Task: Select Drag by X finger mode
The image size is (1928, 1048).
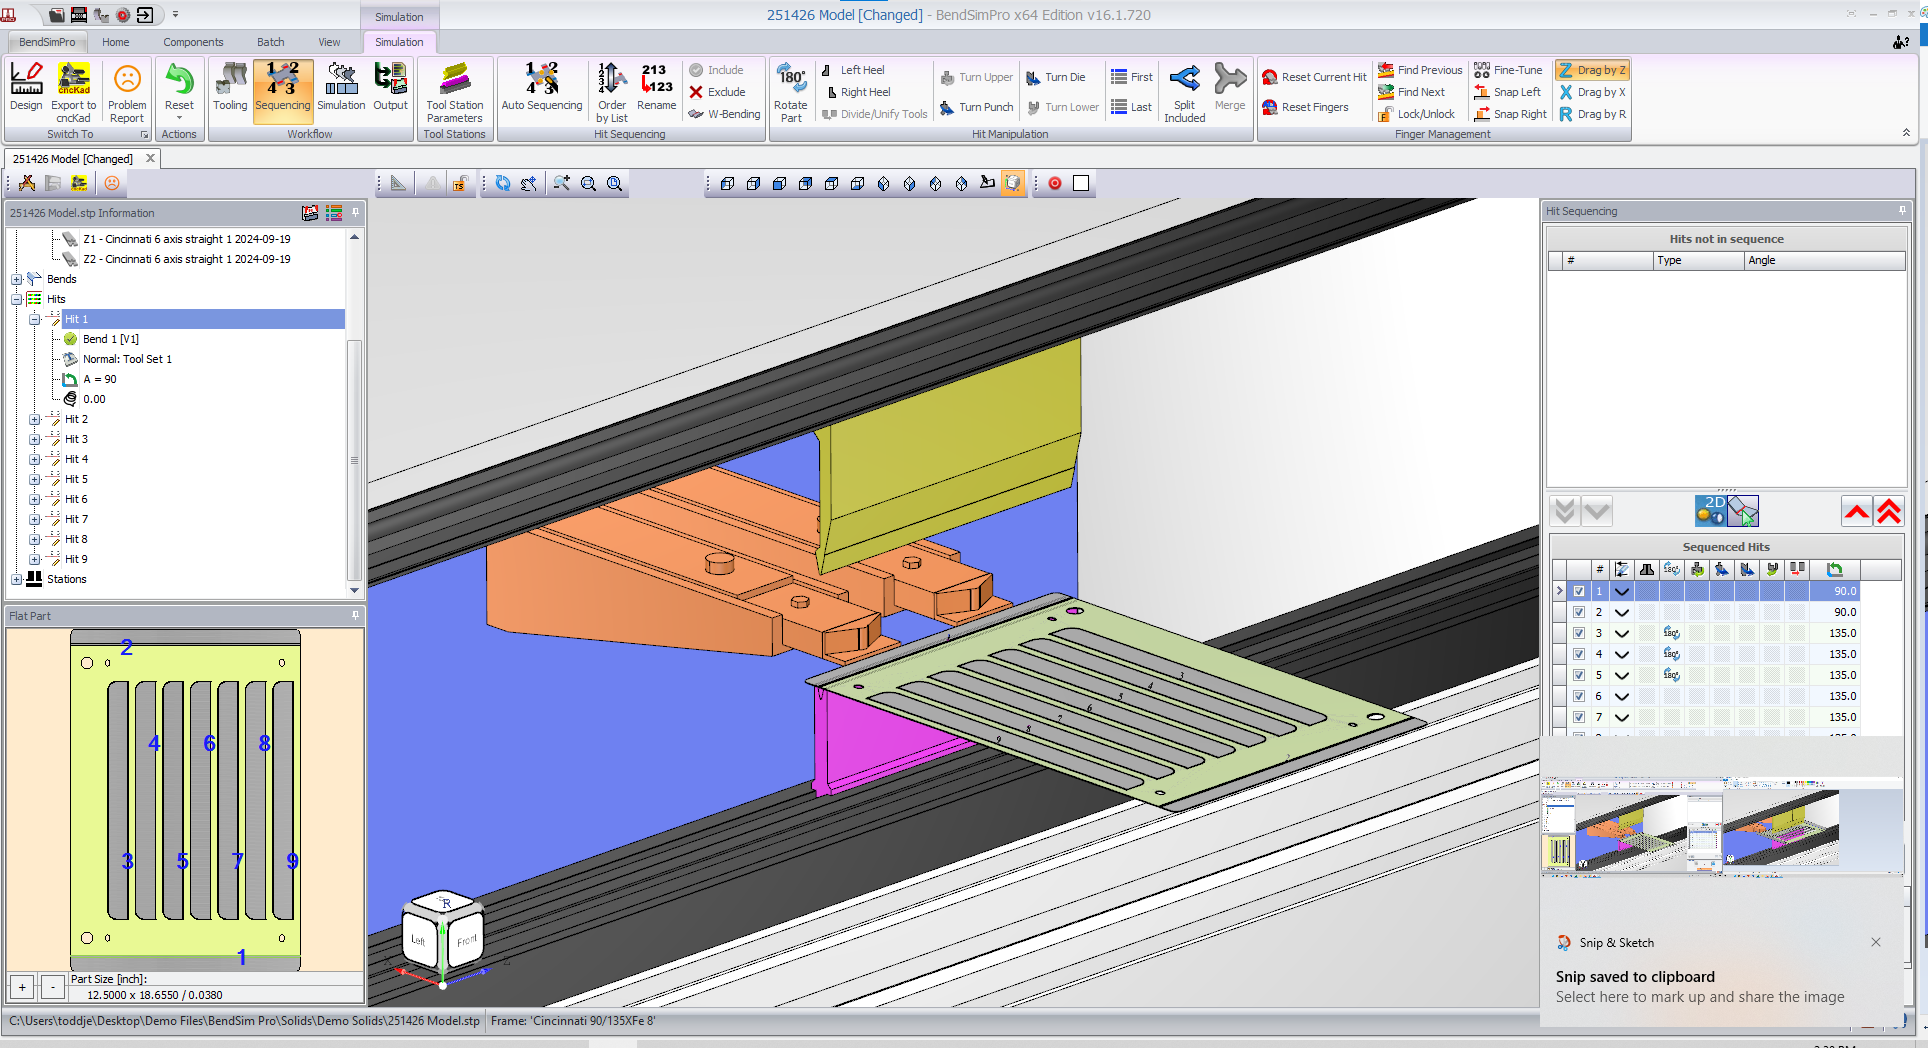Action: (1592, 92)
